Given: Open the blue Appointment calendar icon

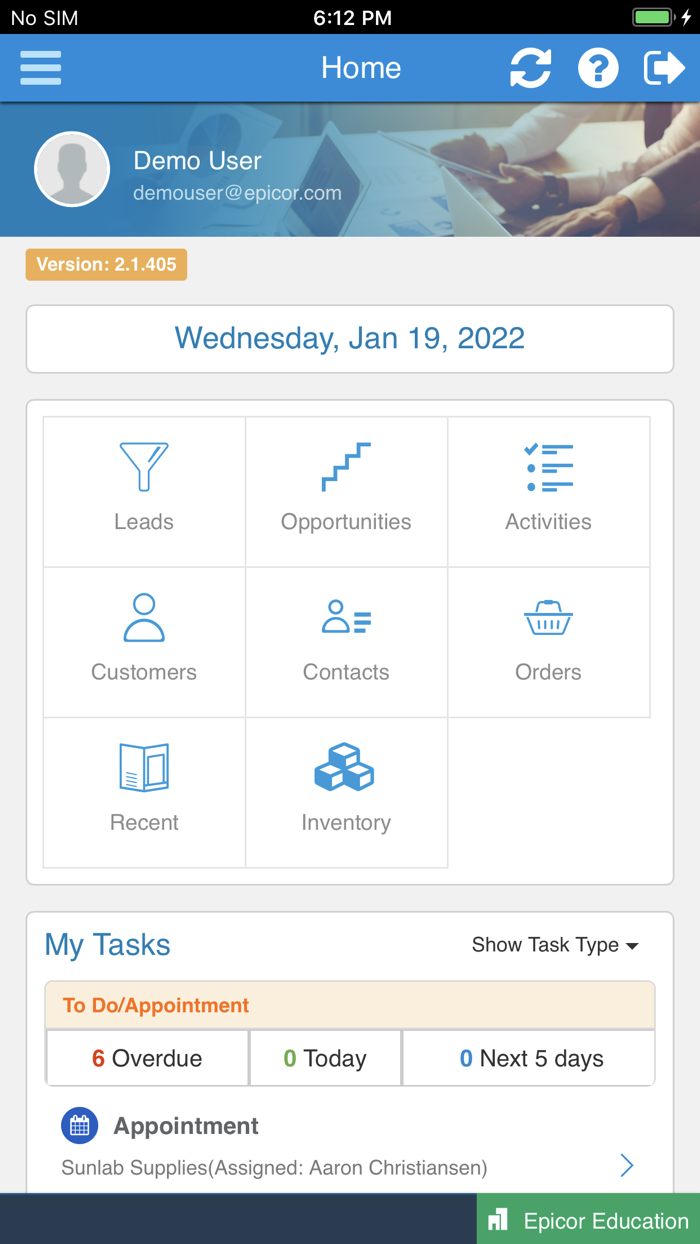Looking at the screenshot, I should pyautogui.click(x=80, y=1125).
